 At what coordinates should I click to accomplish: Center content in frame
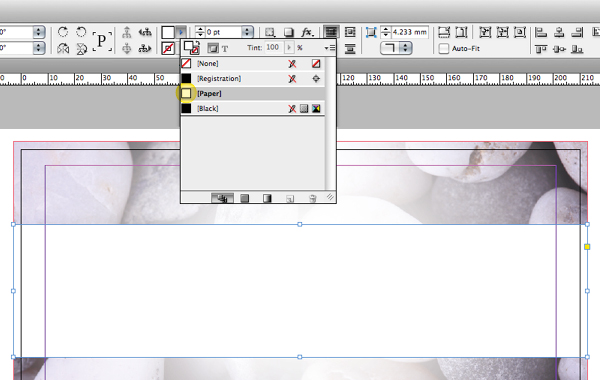520,32
